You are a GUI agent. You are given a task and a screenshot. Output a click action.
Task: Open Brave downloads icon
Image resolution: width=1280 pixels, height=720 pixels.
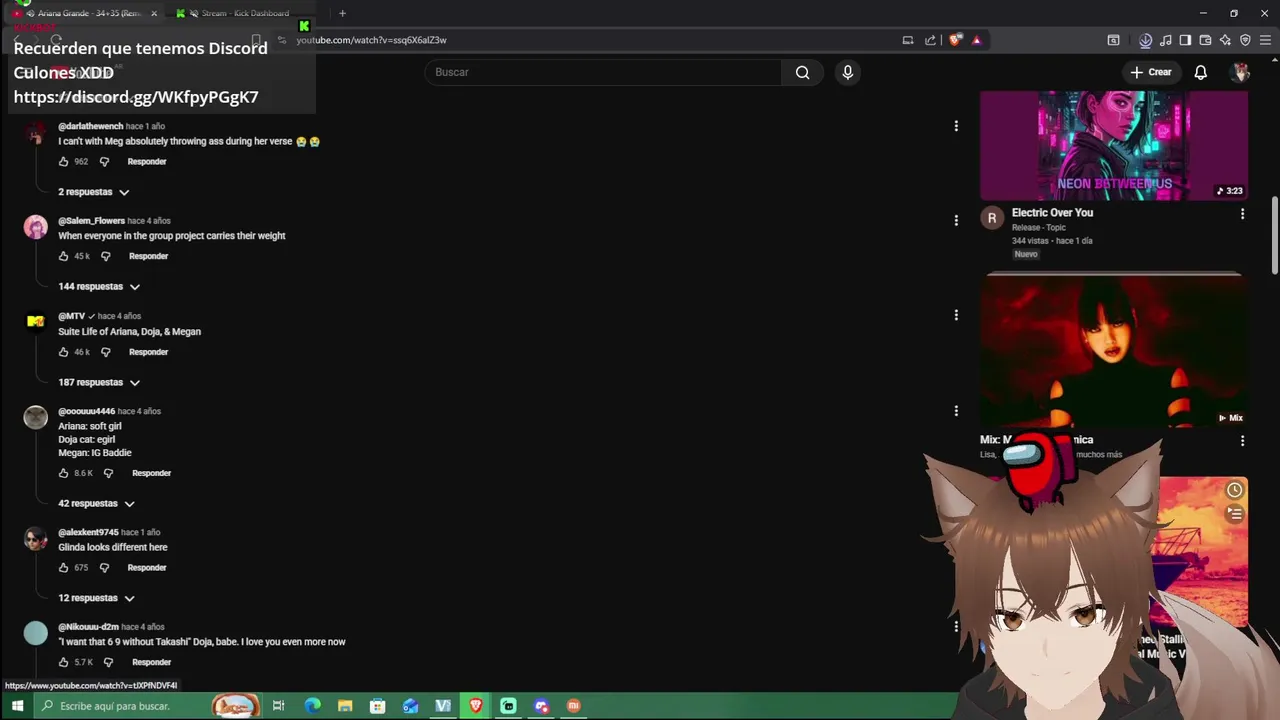click(x=1145, y=40)
